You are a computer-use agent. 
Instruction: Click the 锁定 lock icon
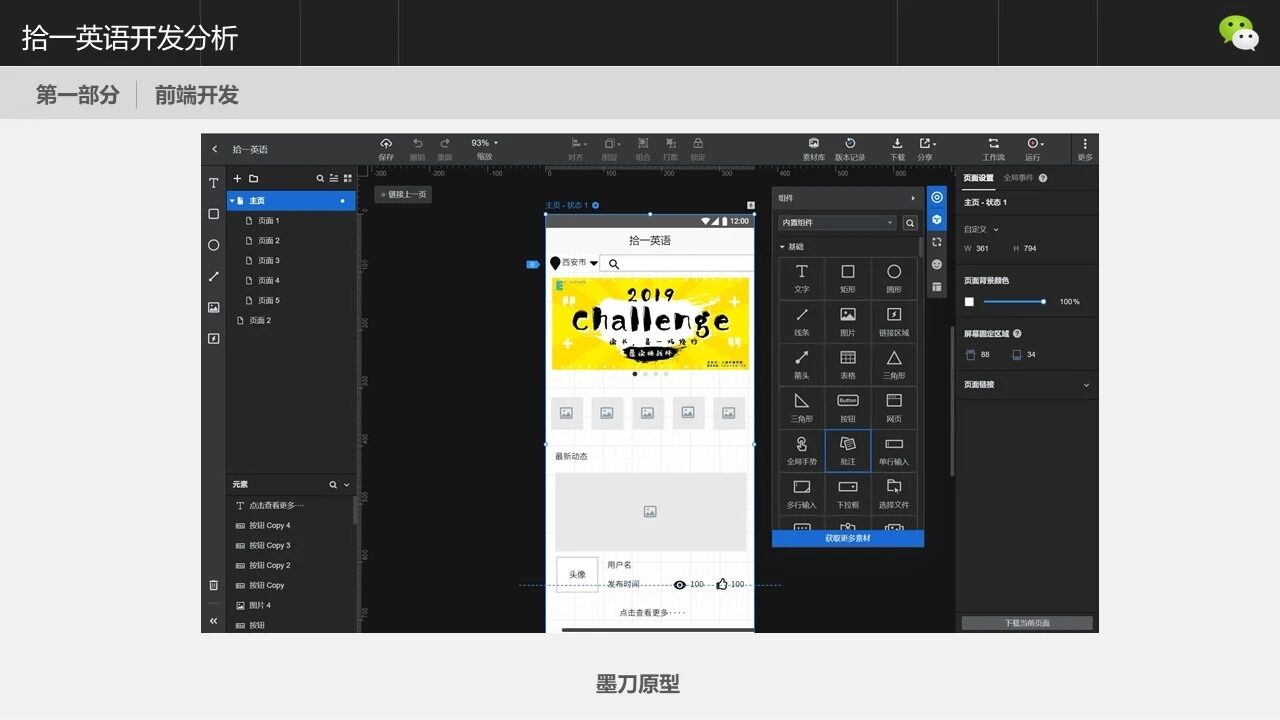click(x=698, y=143)
